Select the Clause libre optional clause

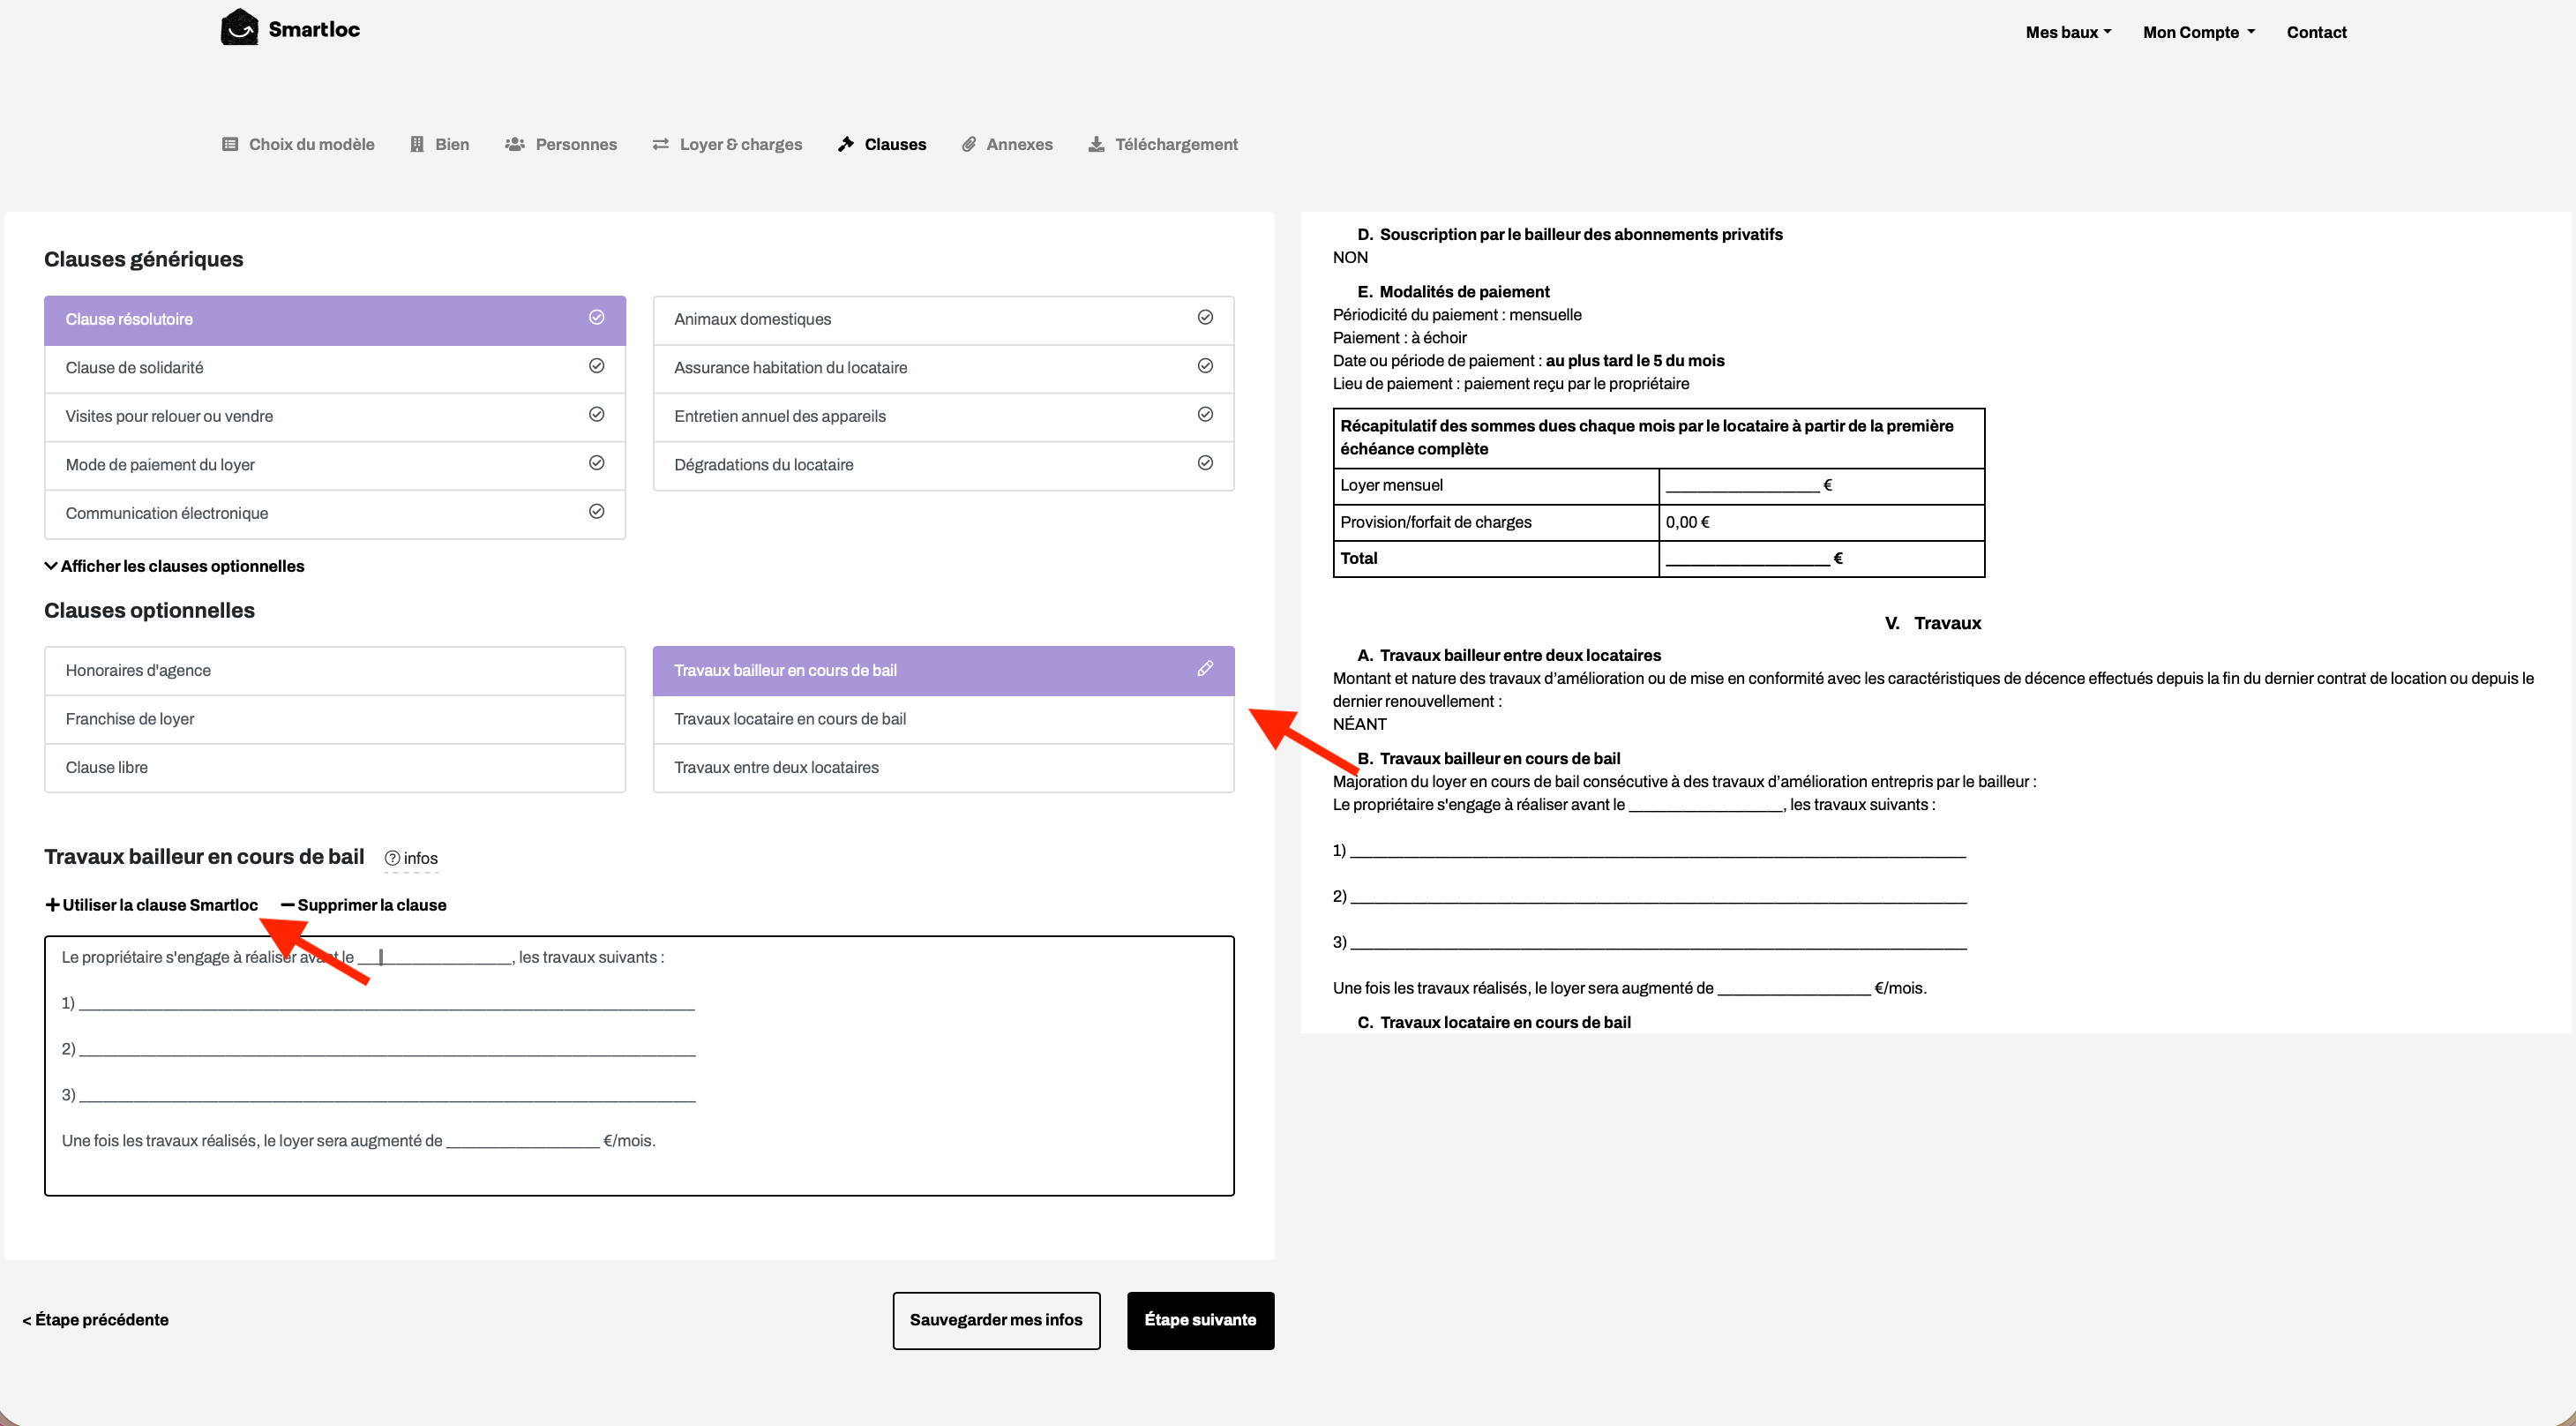pyautogui.click(x=335, y=767)
